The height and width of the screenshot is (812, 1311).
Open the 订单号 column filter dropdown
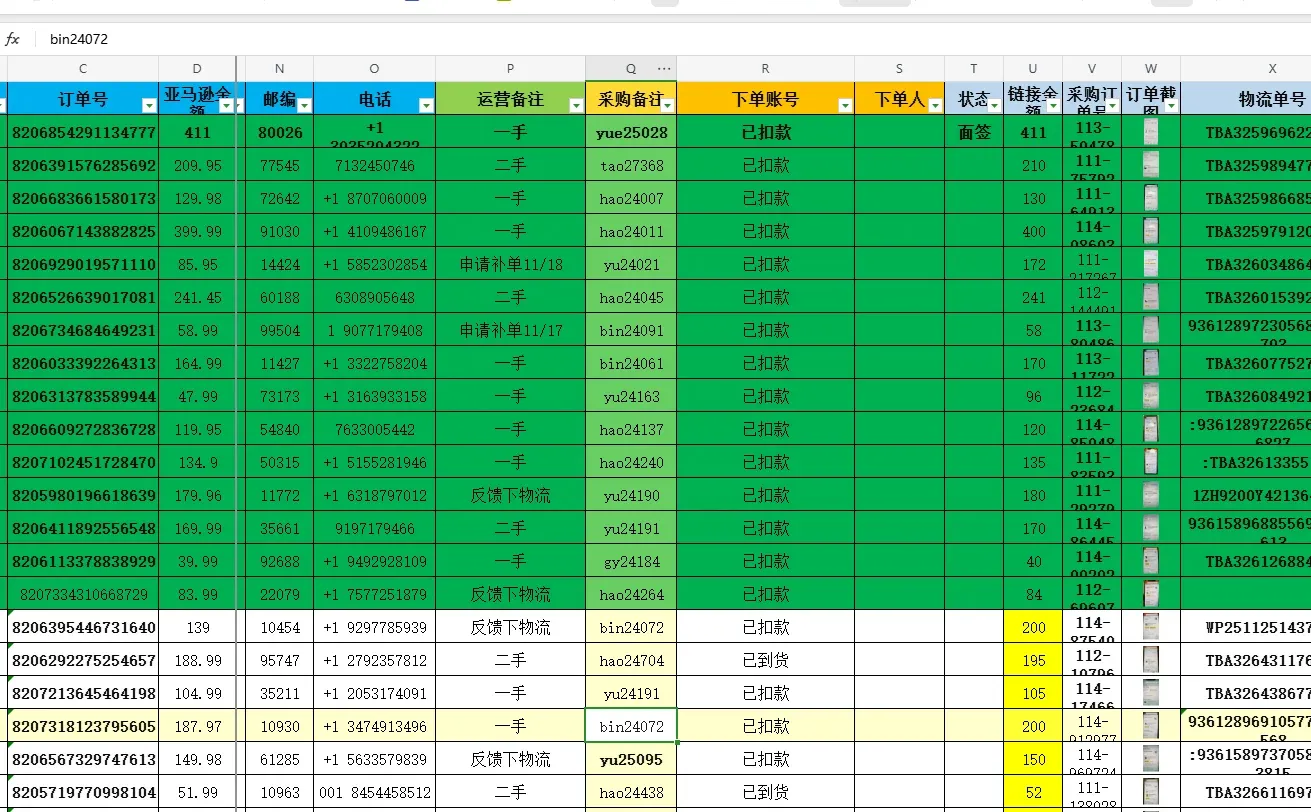(x=149, y=105)
